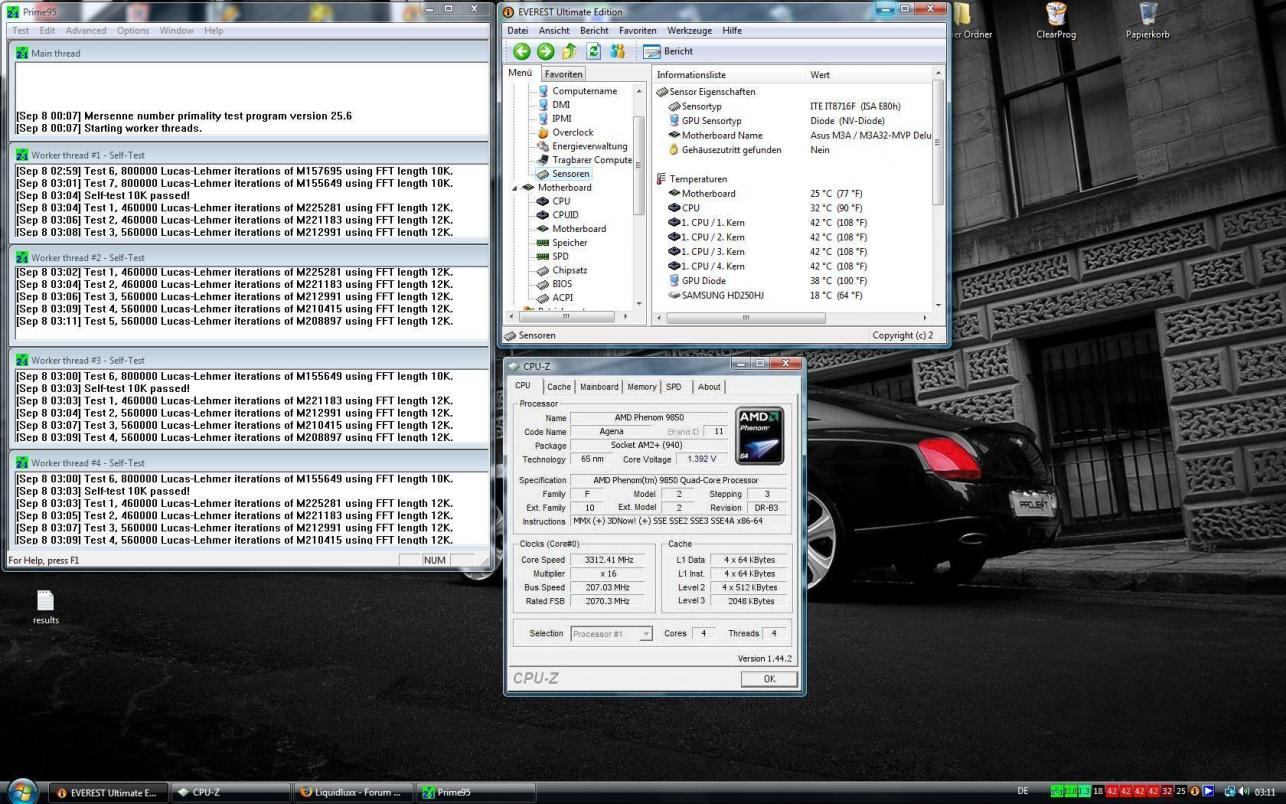The image size is (1286, 804).
Task: Select ACPI in EVEREST tree
Action: 555,298
